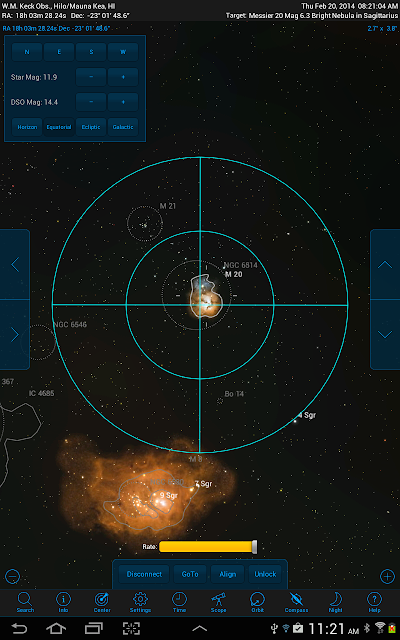
Task: Open the Orbit mode icon
Action: click(x=257, y=602)
